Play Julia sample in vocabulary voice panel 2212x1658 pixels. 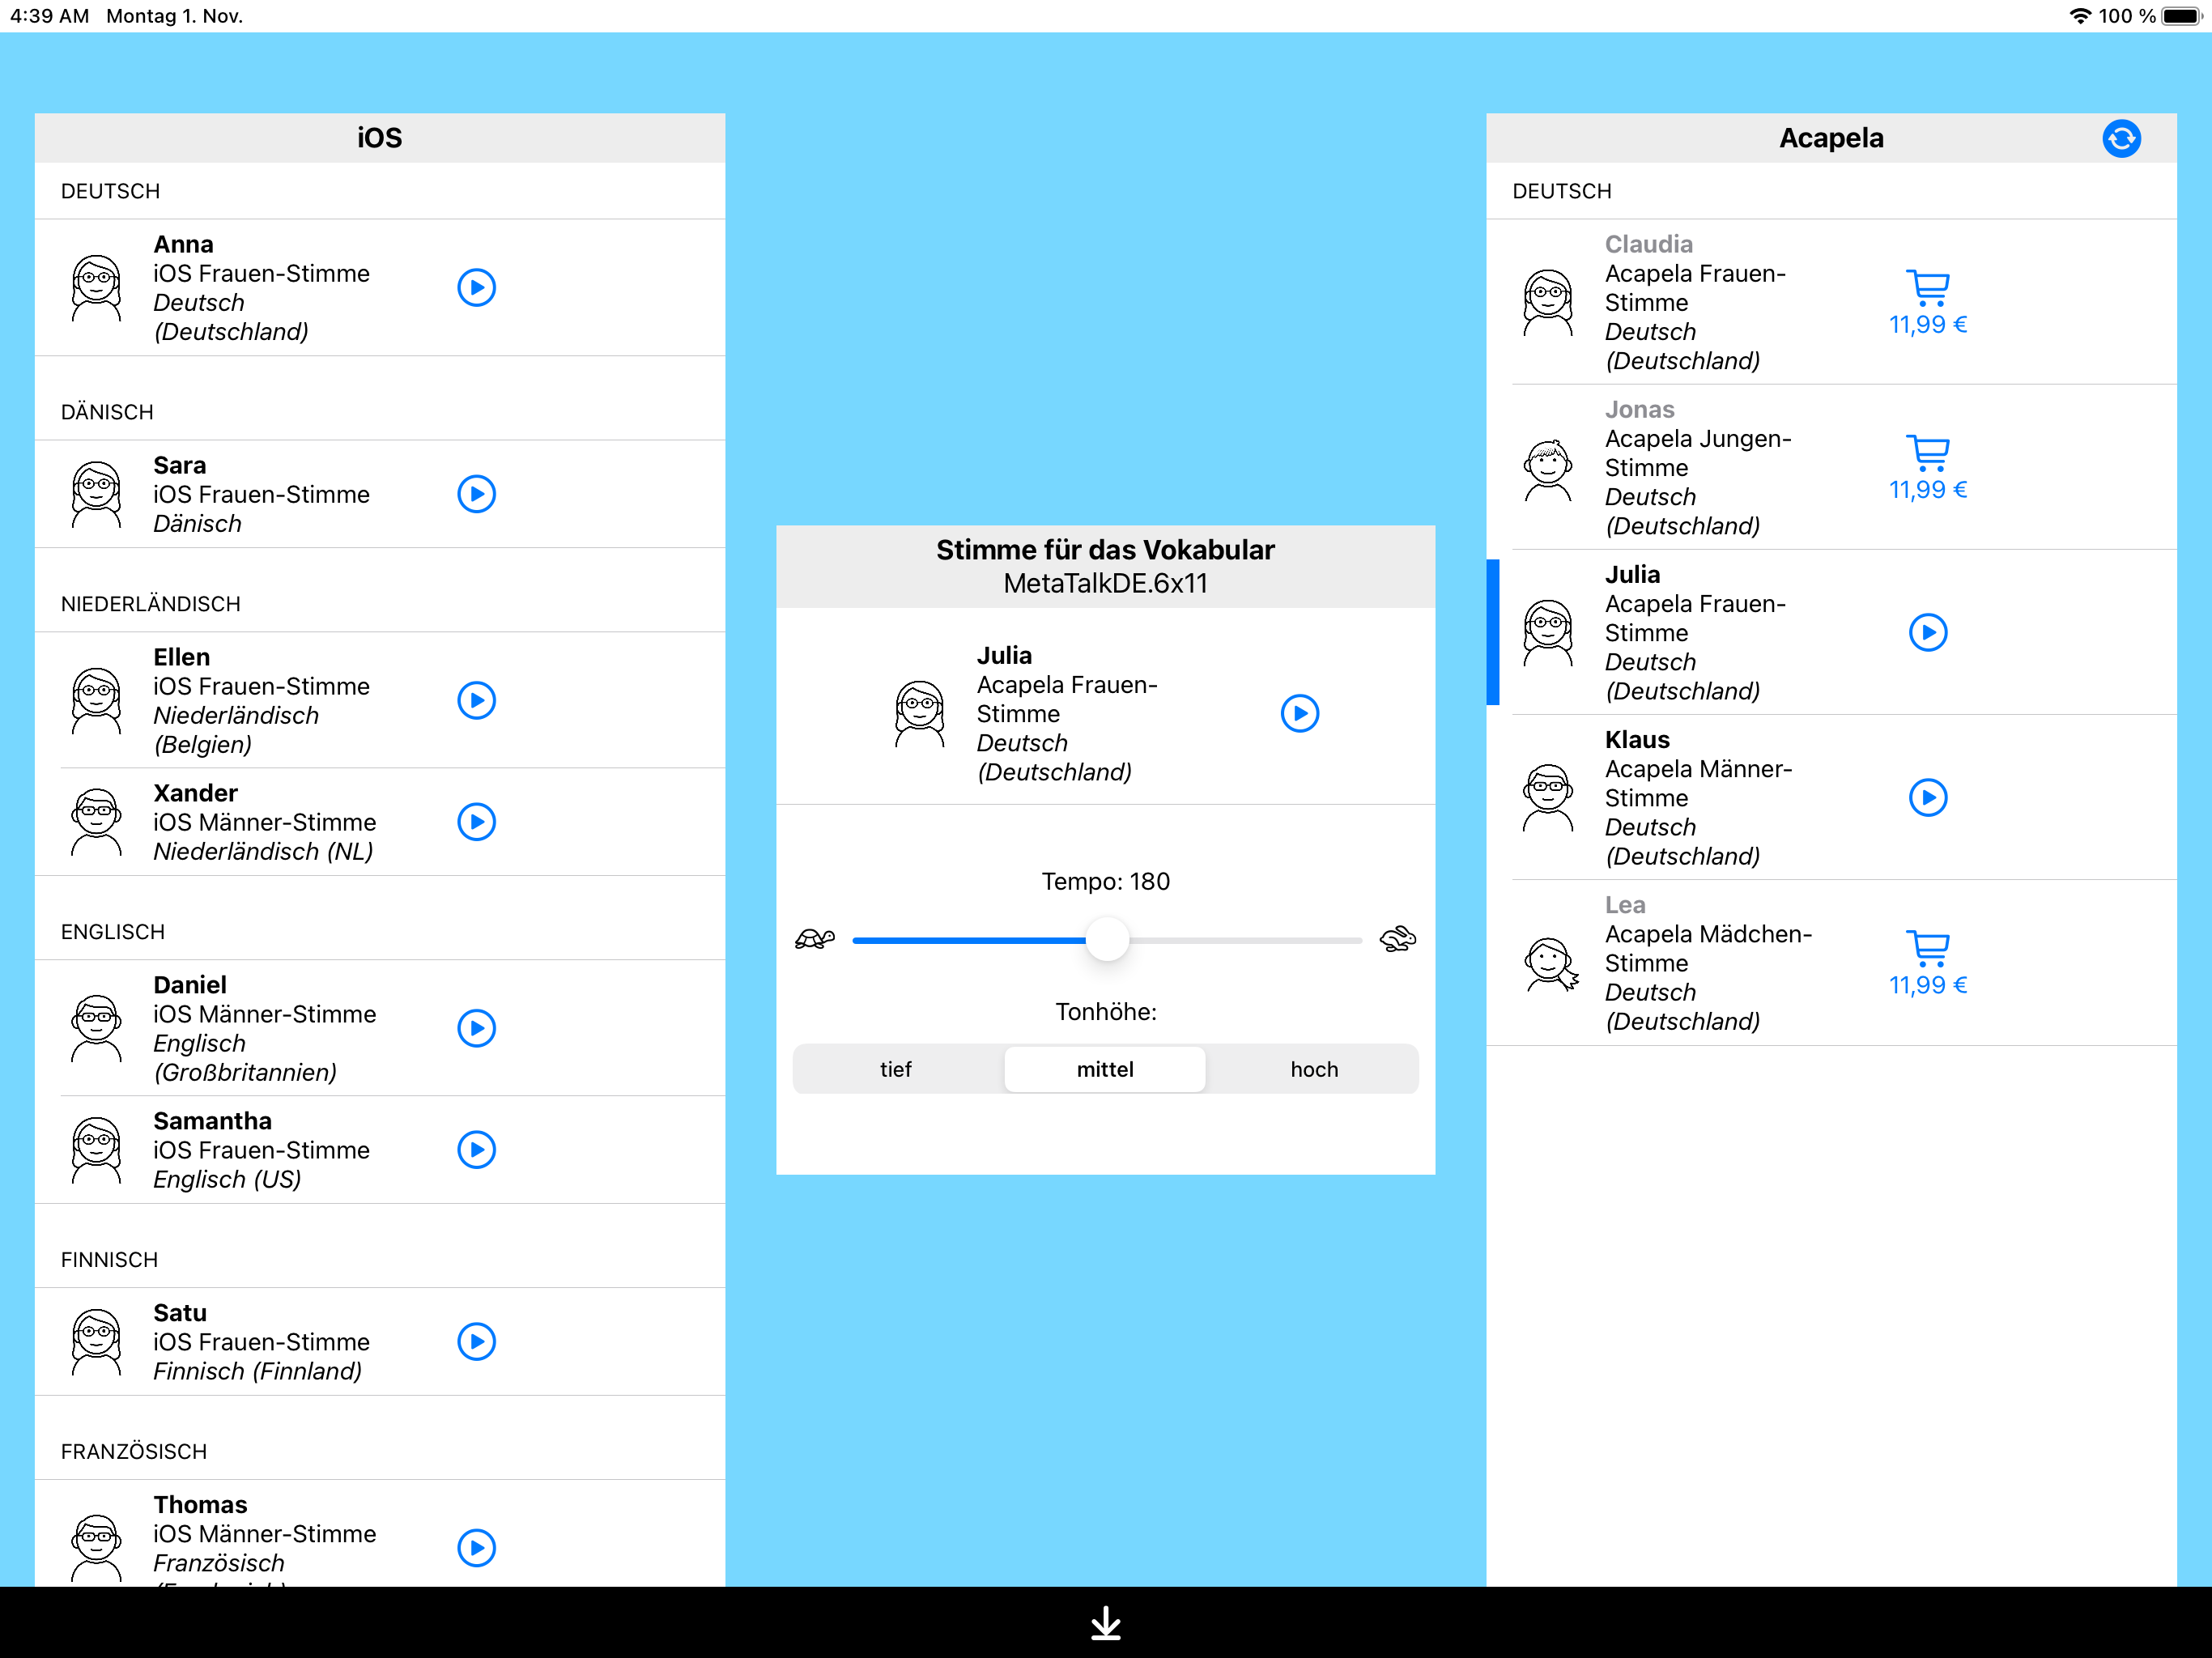click(1300, 714)
